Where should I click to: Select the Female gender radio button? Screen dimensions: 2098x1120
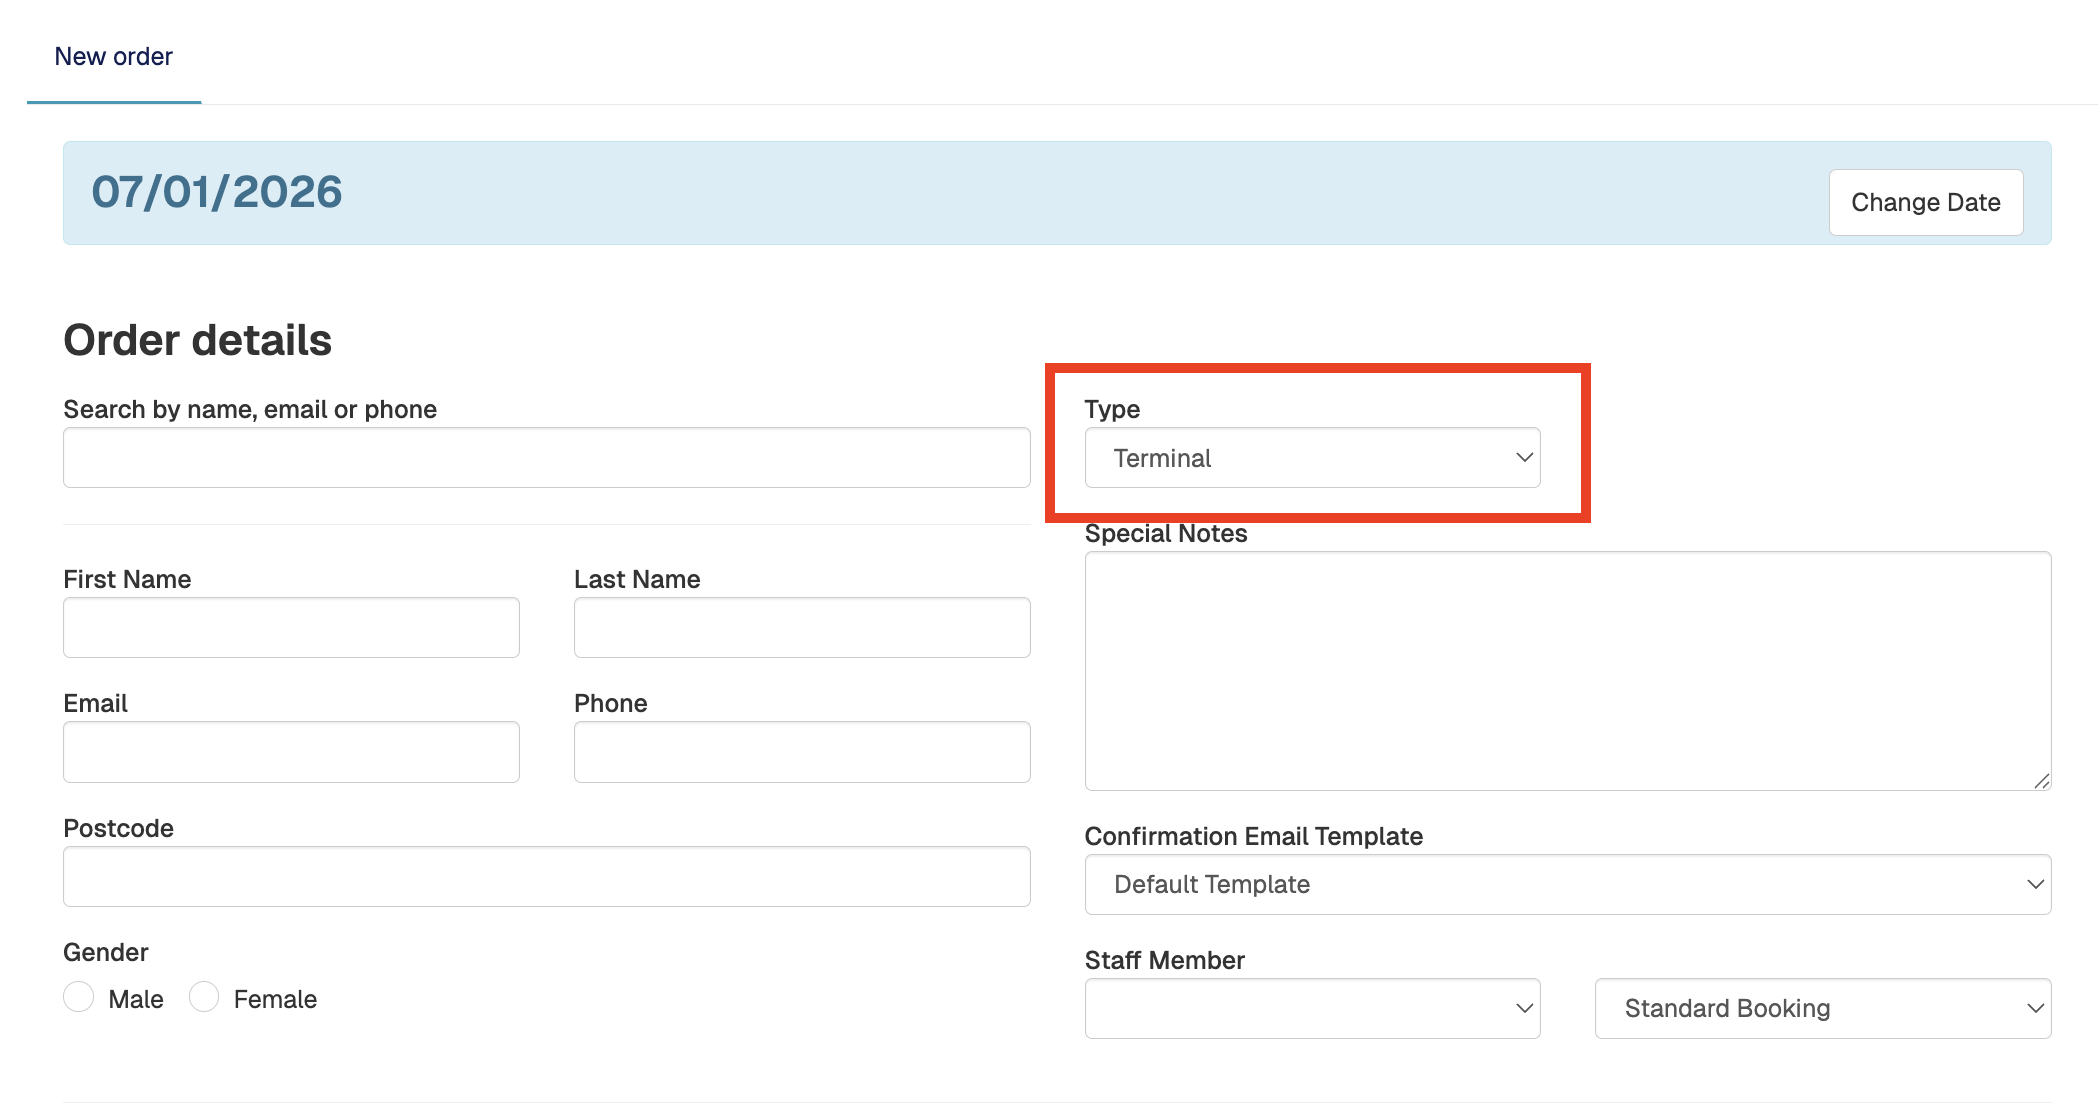coord(204,997)
